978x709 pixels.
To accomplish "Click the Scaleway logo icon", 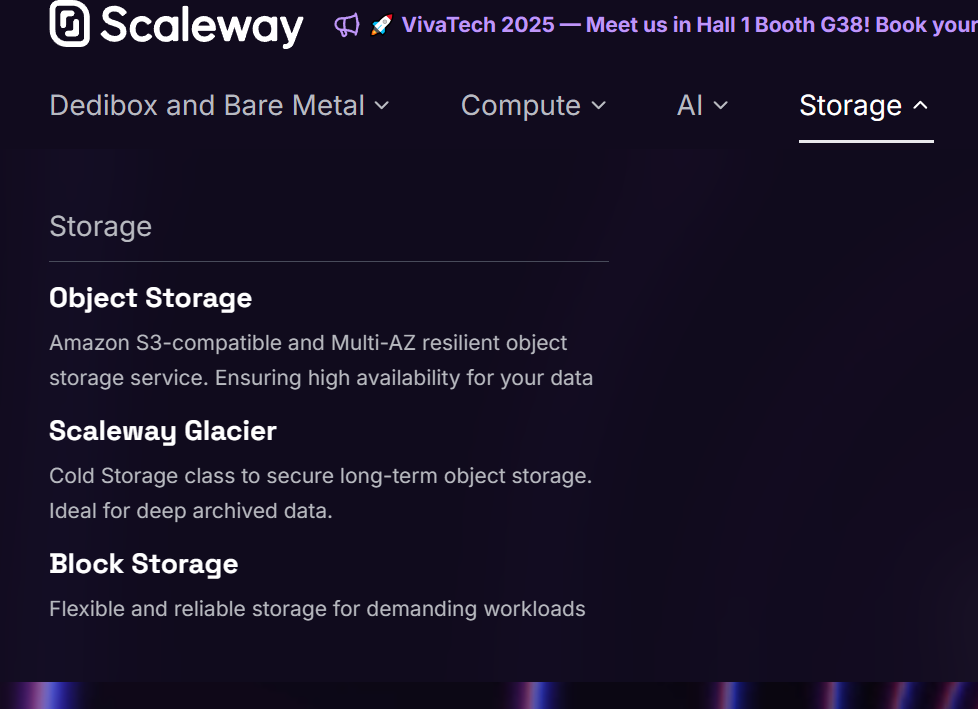I will [x=69, y=24].
